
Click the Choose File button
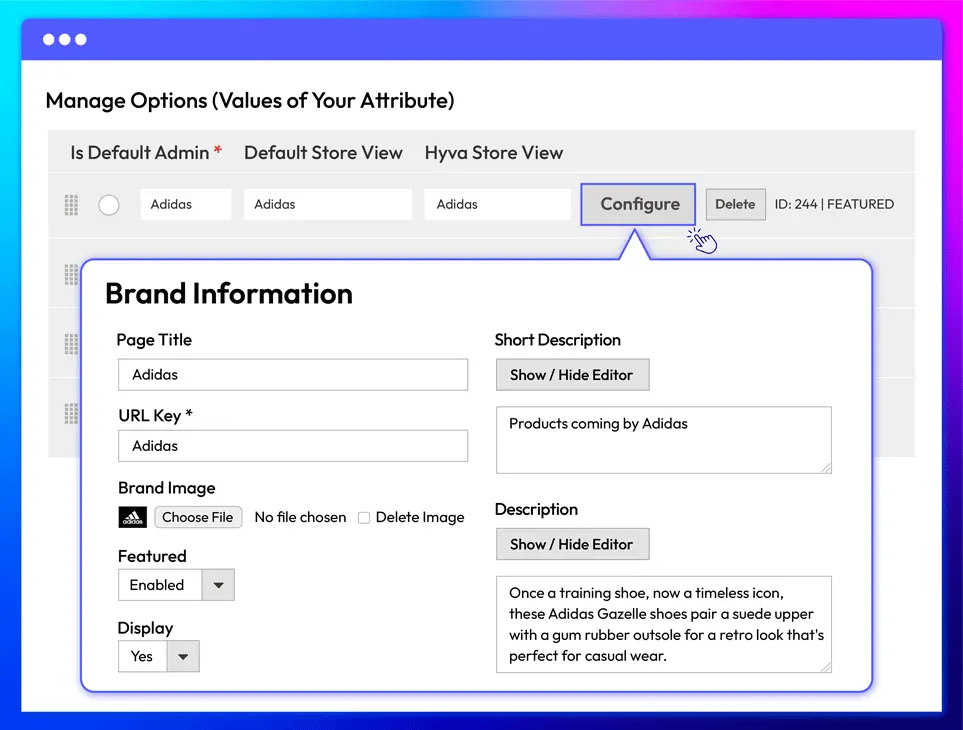click(x=198, y=517)
